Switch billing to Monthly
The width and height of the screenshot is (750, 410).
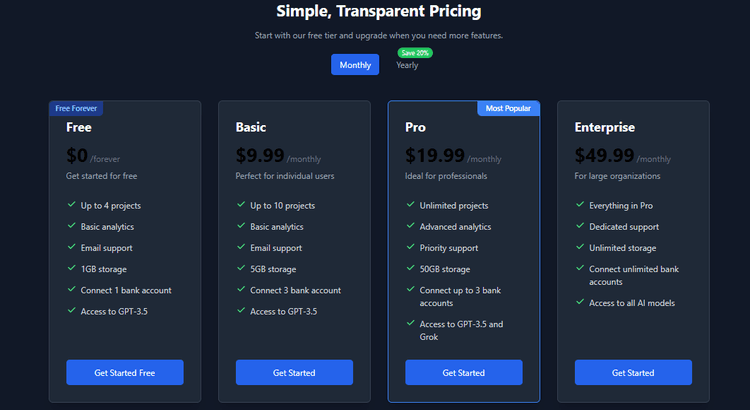355,65
